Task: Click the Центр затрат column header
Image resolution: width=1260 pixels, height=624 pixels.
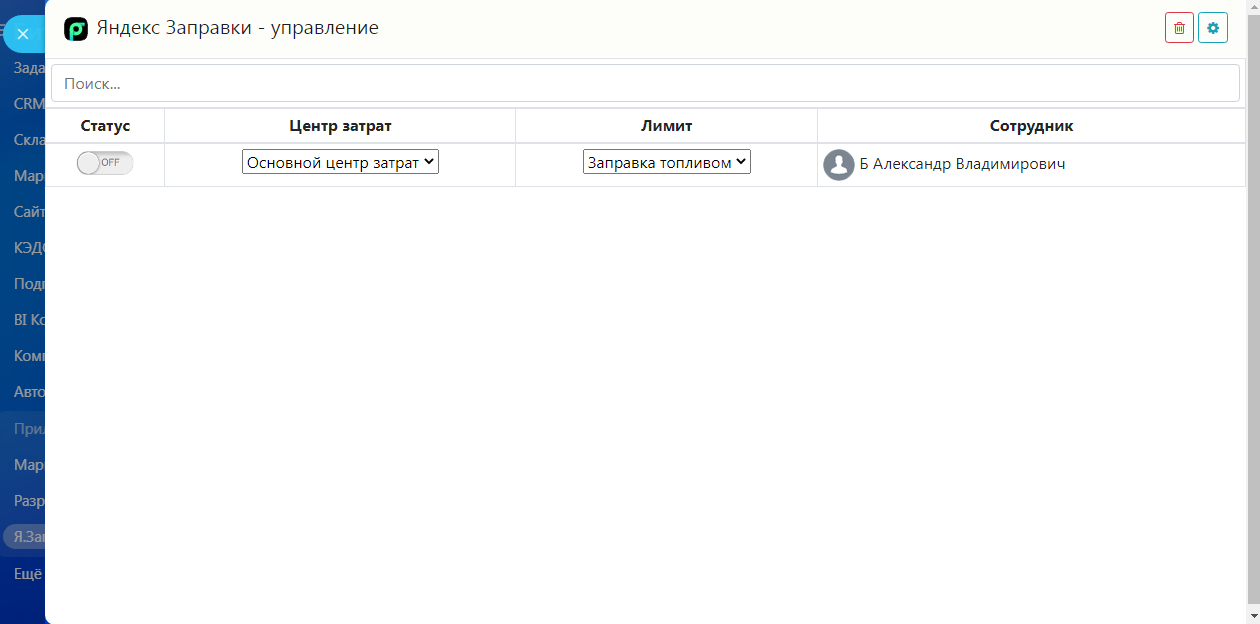Action: (340, 126)
